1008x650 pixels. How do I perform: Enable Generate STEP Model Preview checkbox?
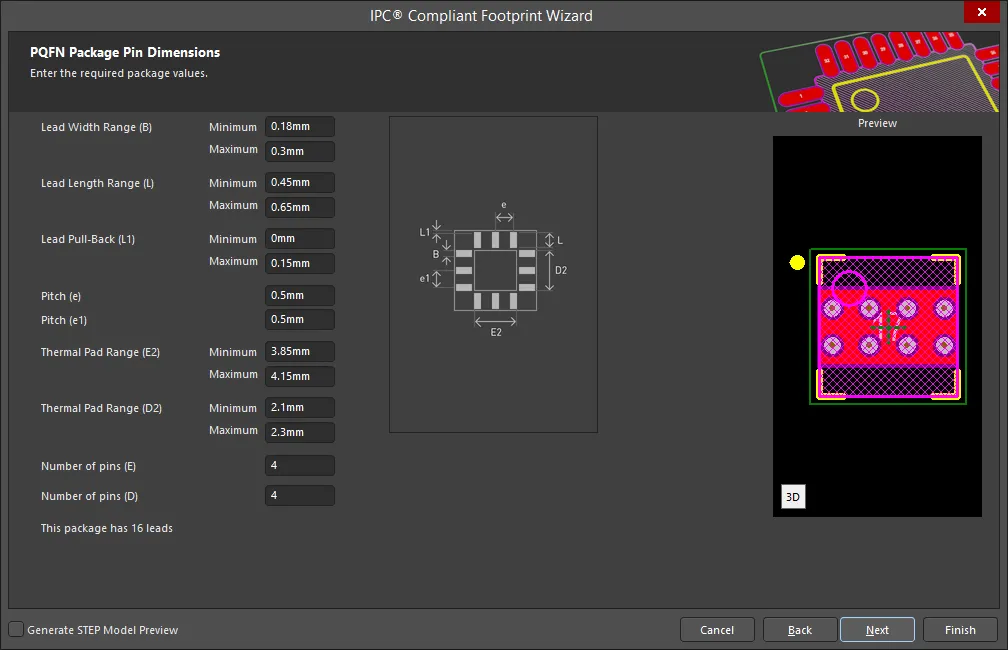coord(16,629)
